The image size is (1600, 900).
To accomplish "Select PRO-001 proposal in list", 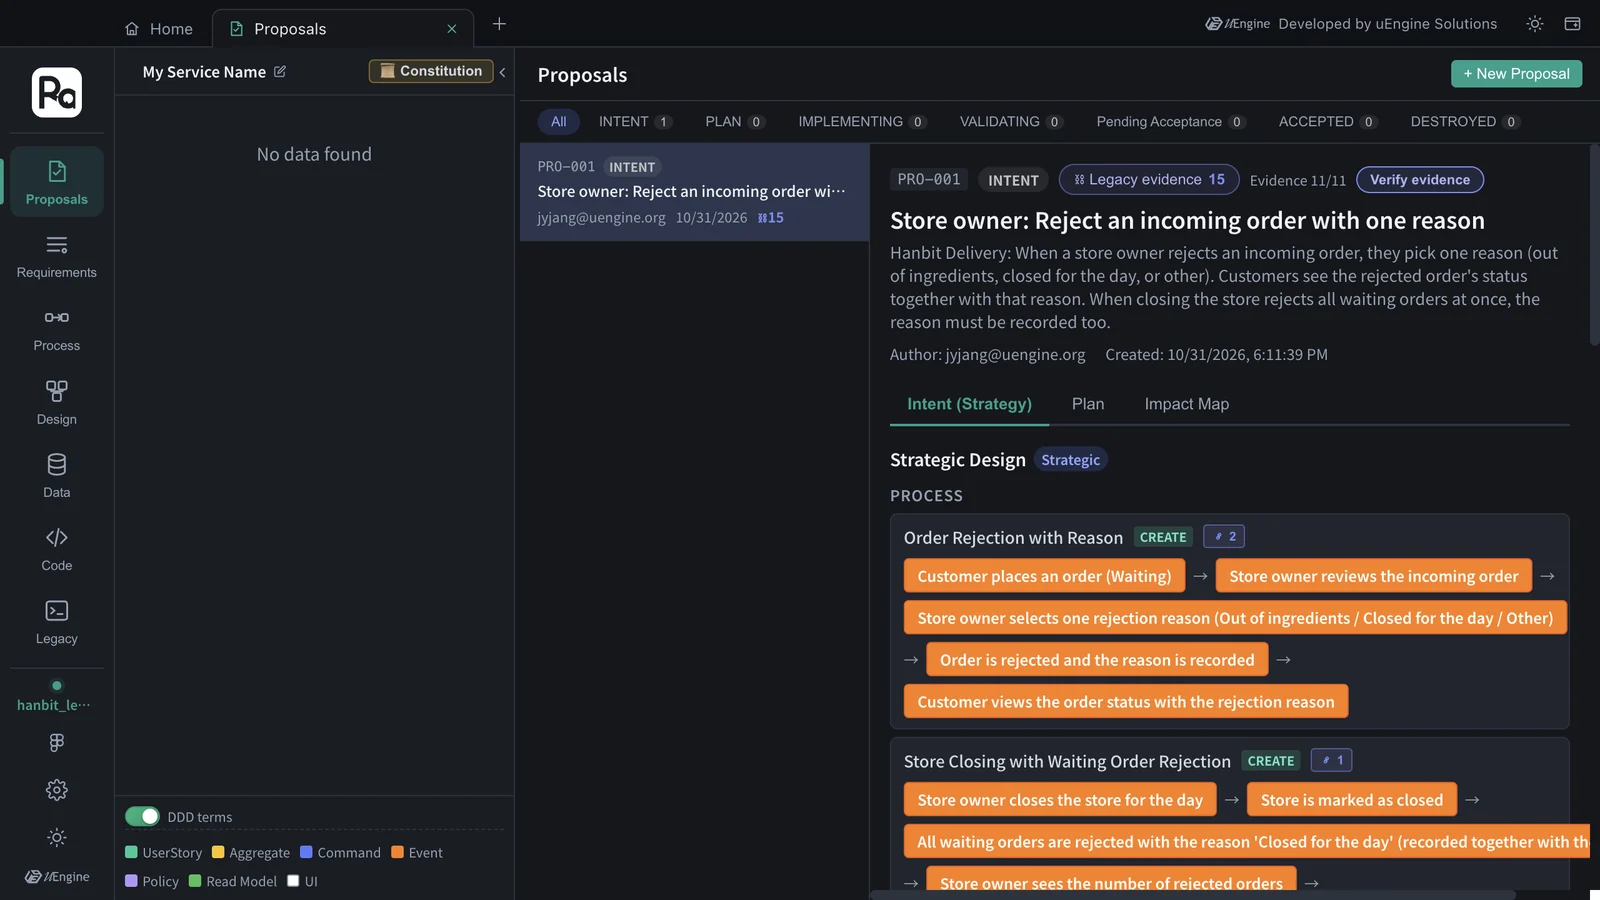I will 694,192.
